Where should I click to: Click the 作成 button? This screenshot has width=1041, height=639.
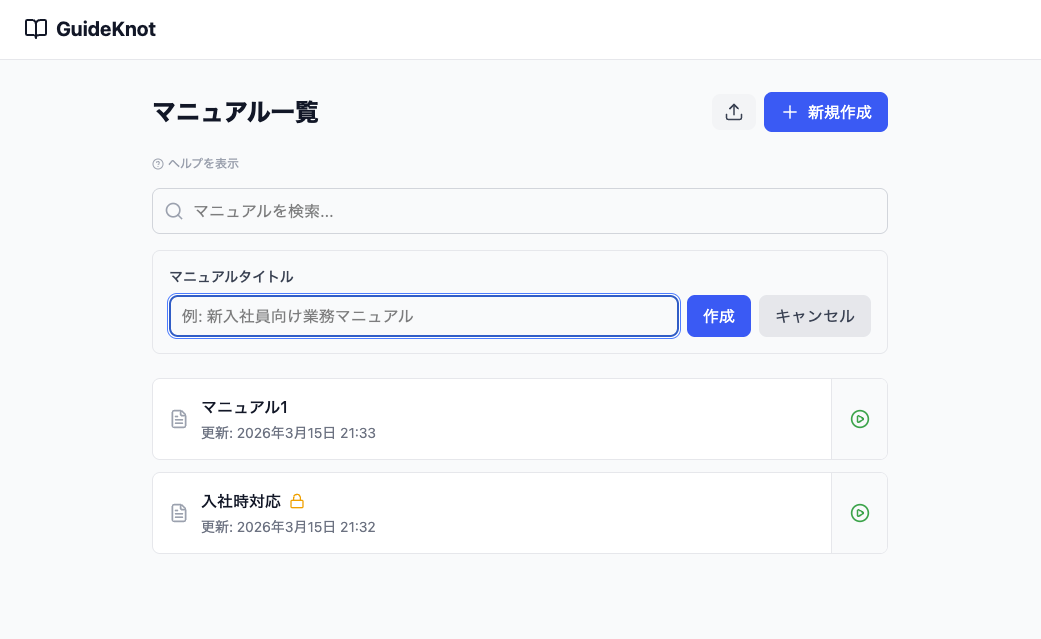coord(718,315)
